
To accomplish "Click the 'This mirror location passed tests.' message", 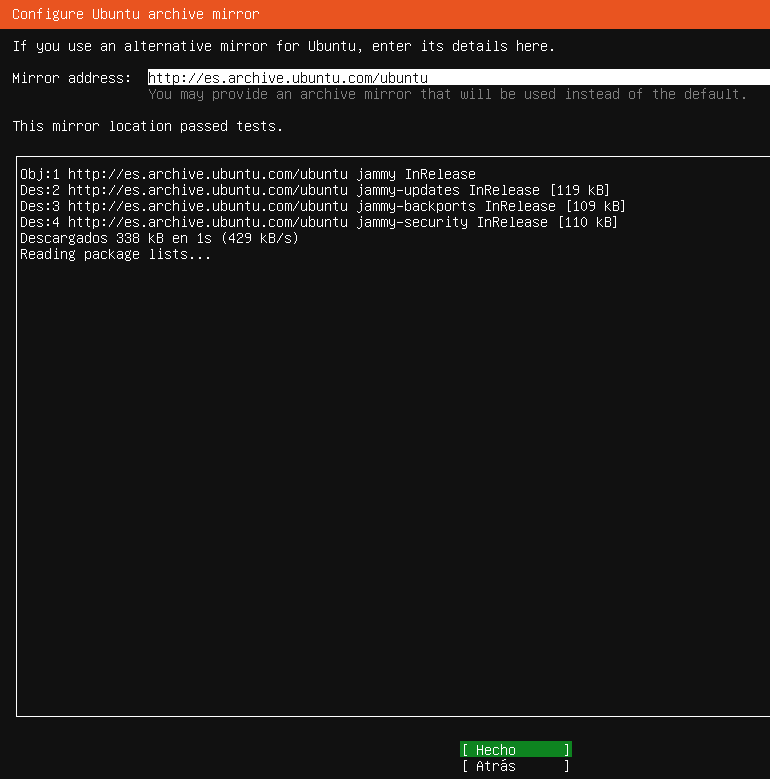I will pyautogui.click(x=148, y=126).
